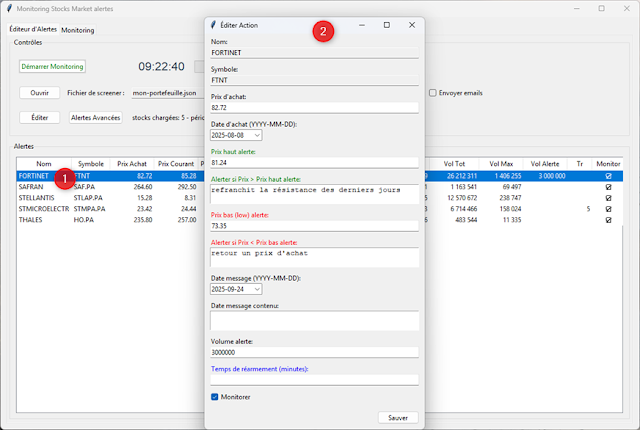Switch to the Monitoring tab
Screen dimensions: 640x430
78,30
